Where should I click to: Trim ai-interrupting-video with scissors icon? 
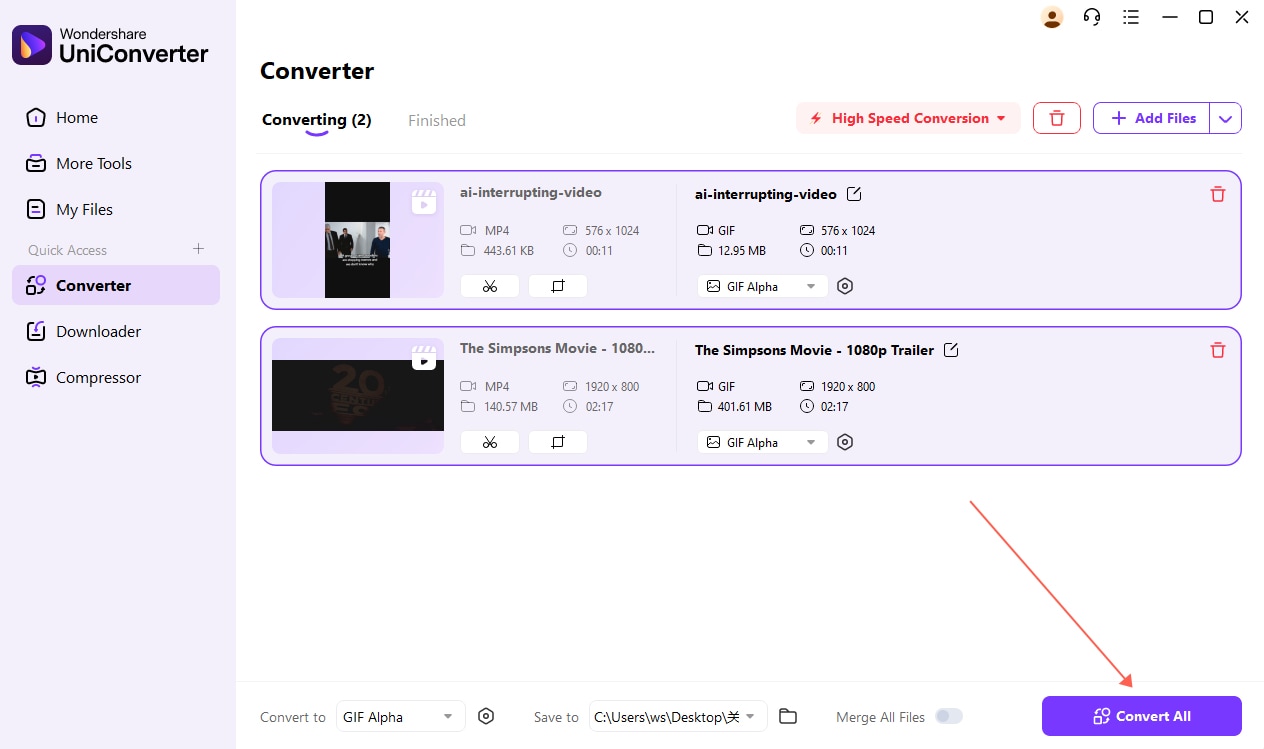[490, 286]
